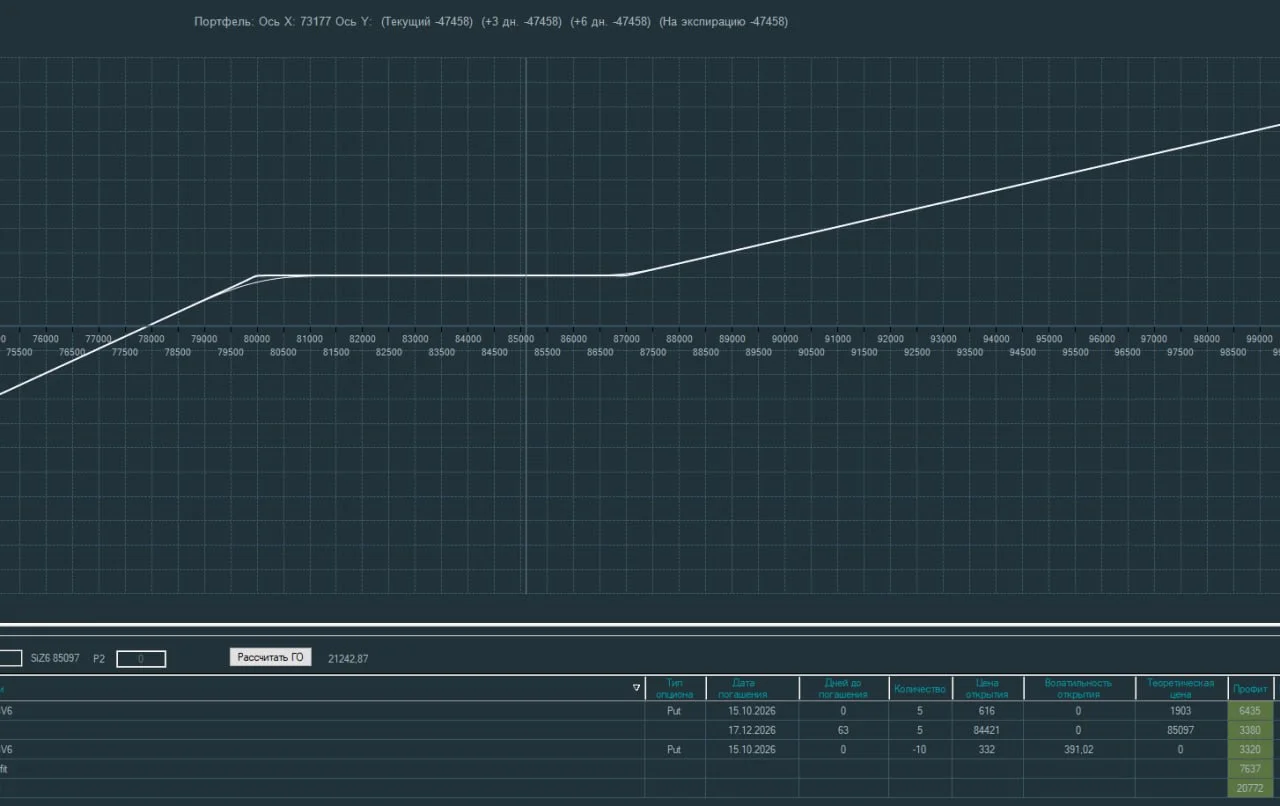Select the Put cell in the -10 quantity row
Image resolution: width=1280 pixels, height=806 pixels.
[x=674, y=749]
